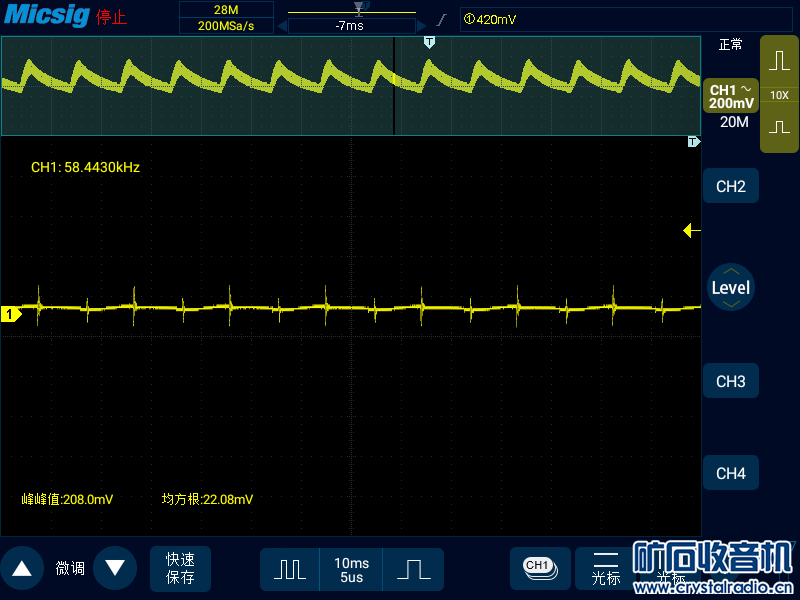Viewport: 800px width, 600px height.
Task: Increase vertical scale with the tall pulse icon
Action: click(779, 60)
